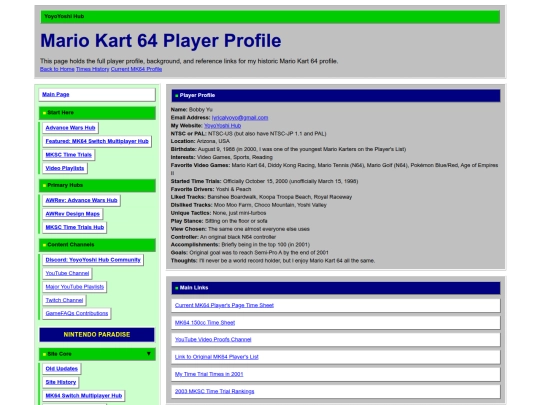Viewport: 540px width, 405px height.
Task: Select the Goals line about Semi-Pro A
Action: (250, 253)
